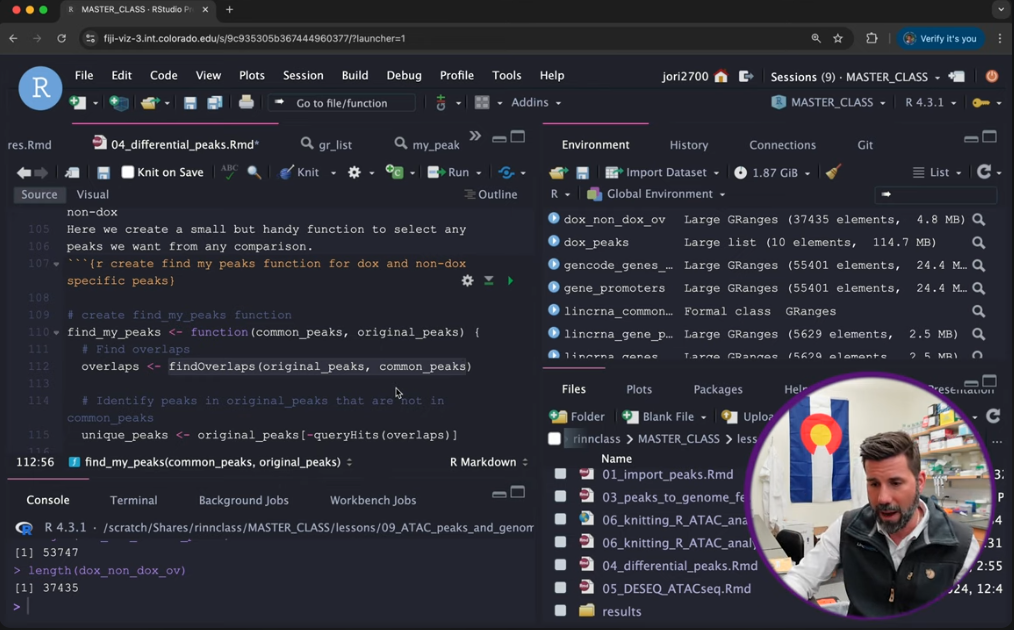1014x630 pixels.
Task: Click the Knit button
Action: pyautogui.click(x=301, y=173)
